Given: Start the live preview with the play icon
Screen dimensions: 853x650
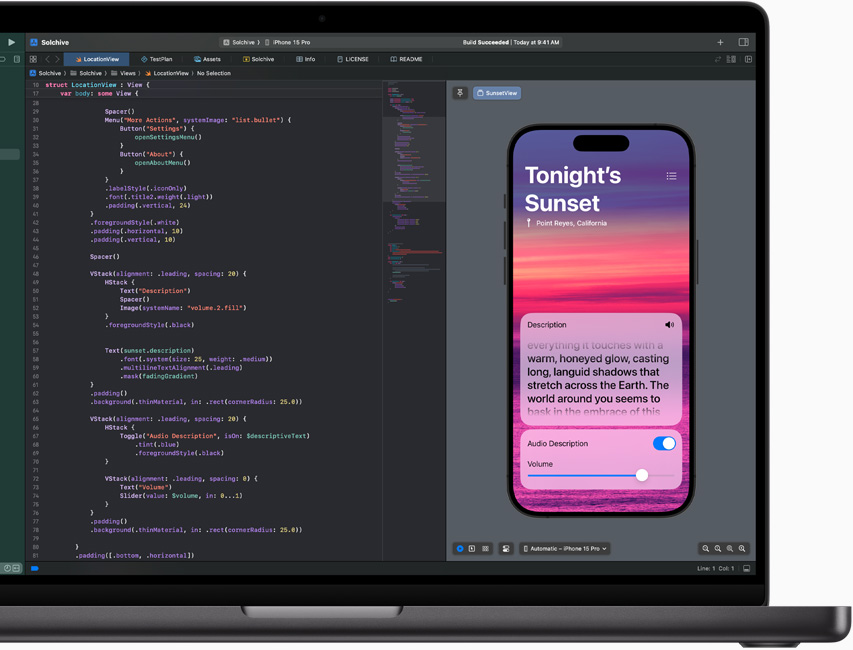Looking at the screenshot, I should [459, 549].
